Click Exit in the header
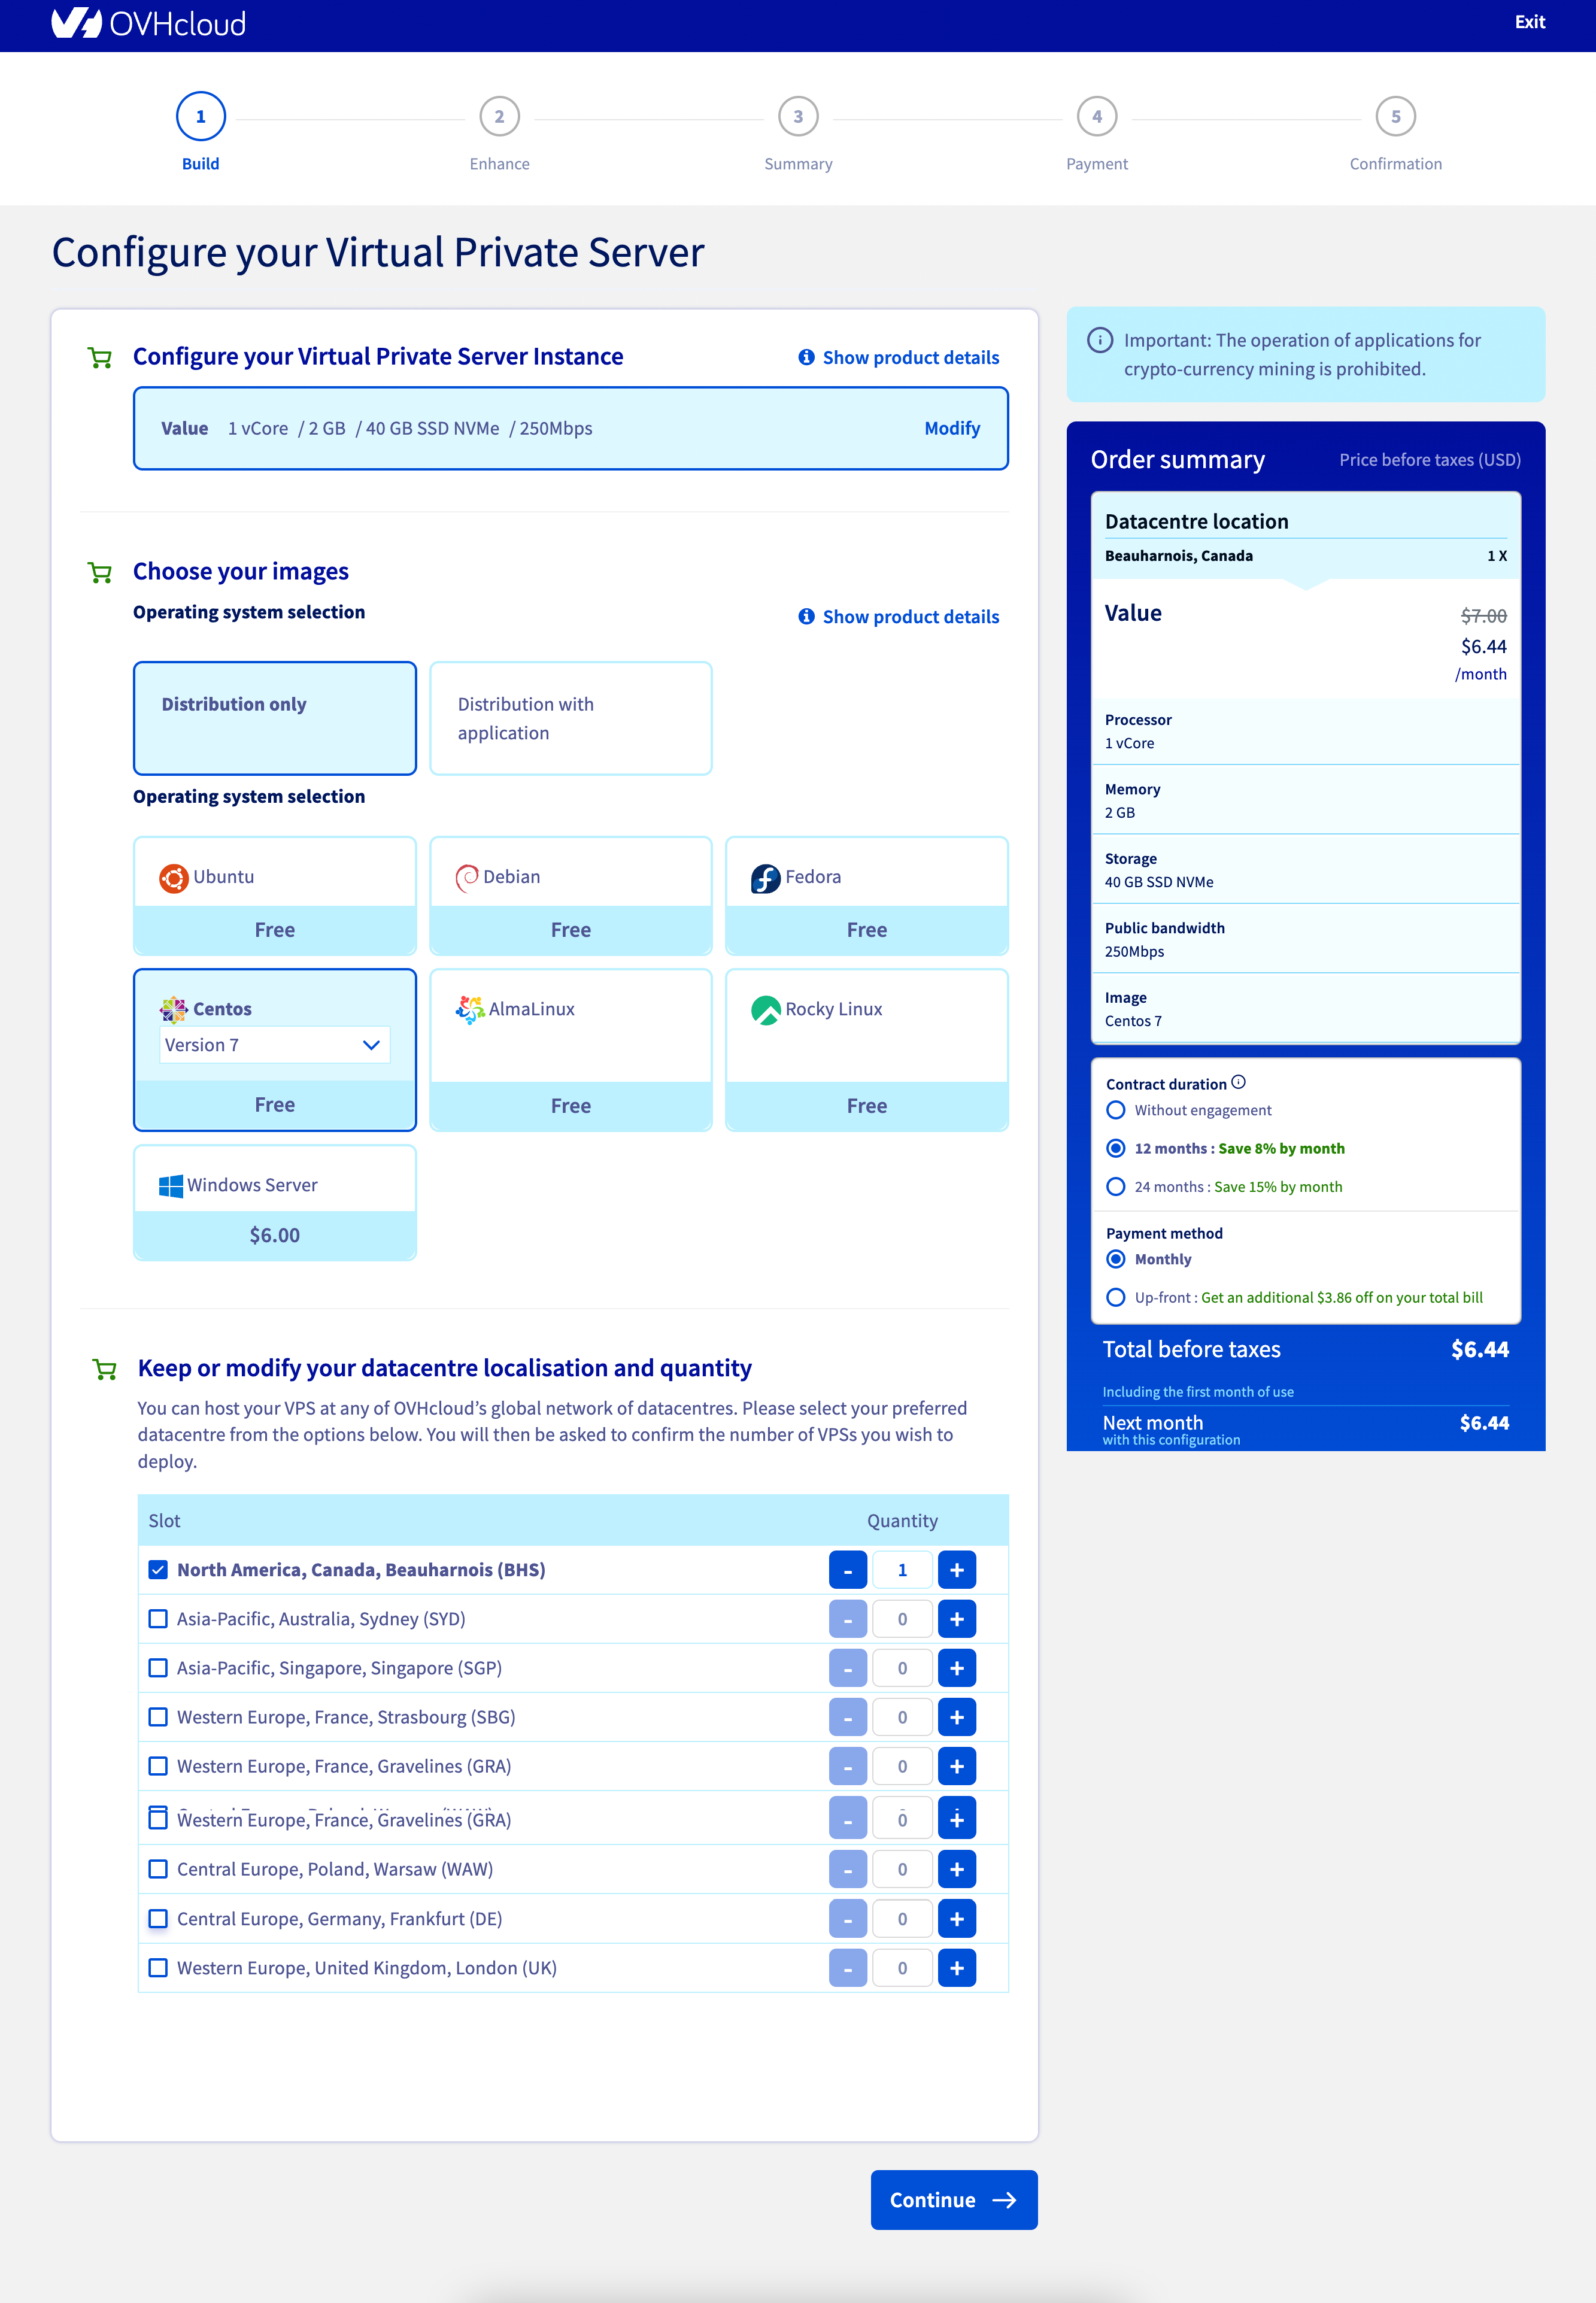The width and height of the screenshot is (1596, 2303). click(1529, 22)
